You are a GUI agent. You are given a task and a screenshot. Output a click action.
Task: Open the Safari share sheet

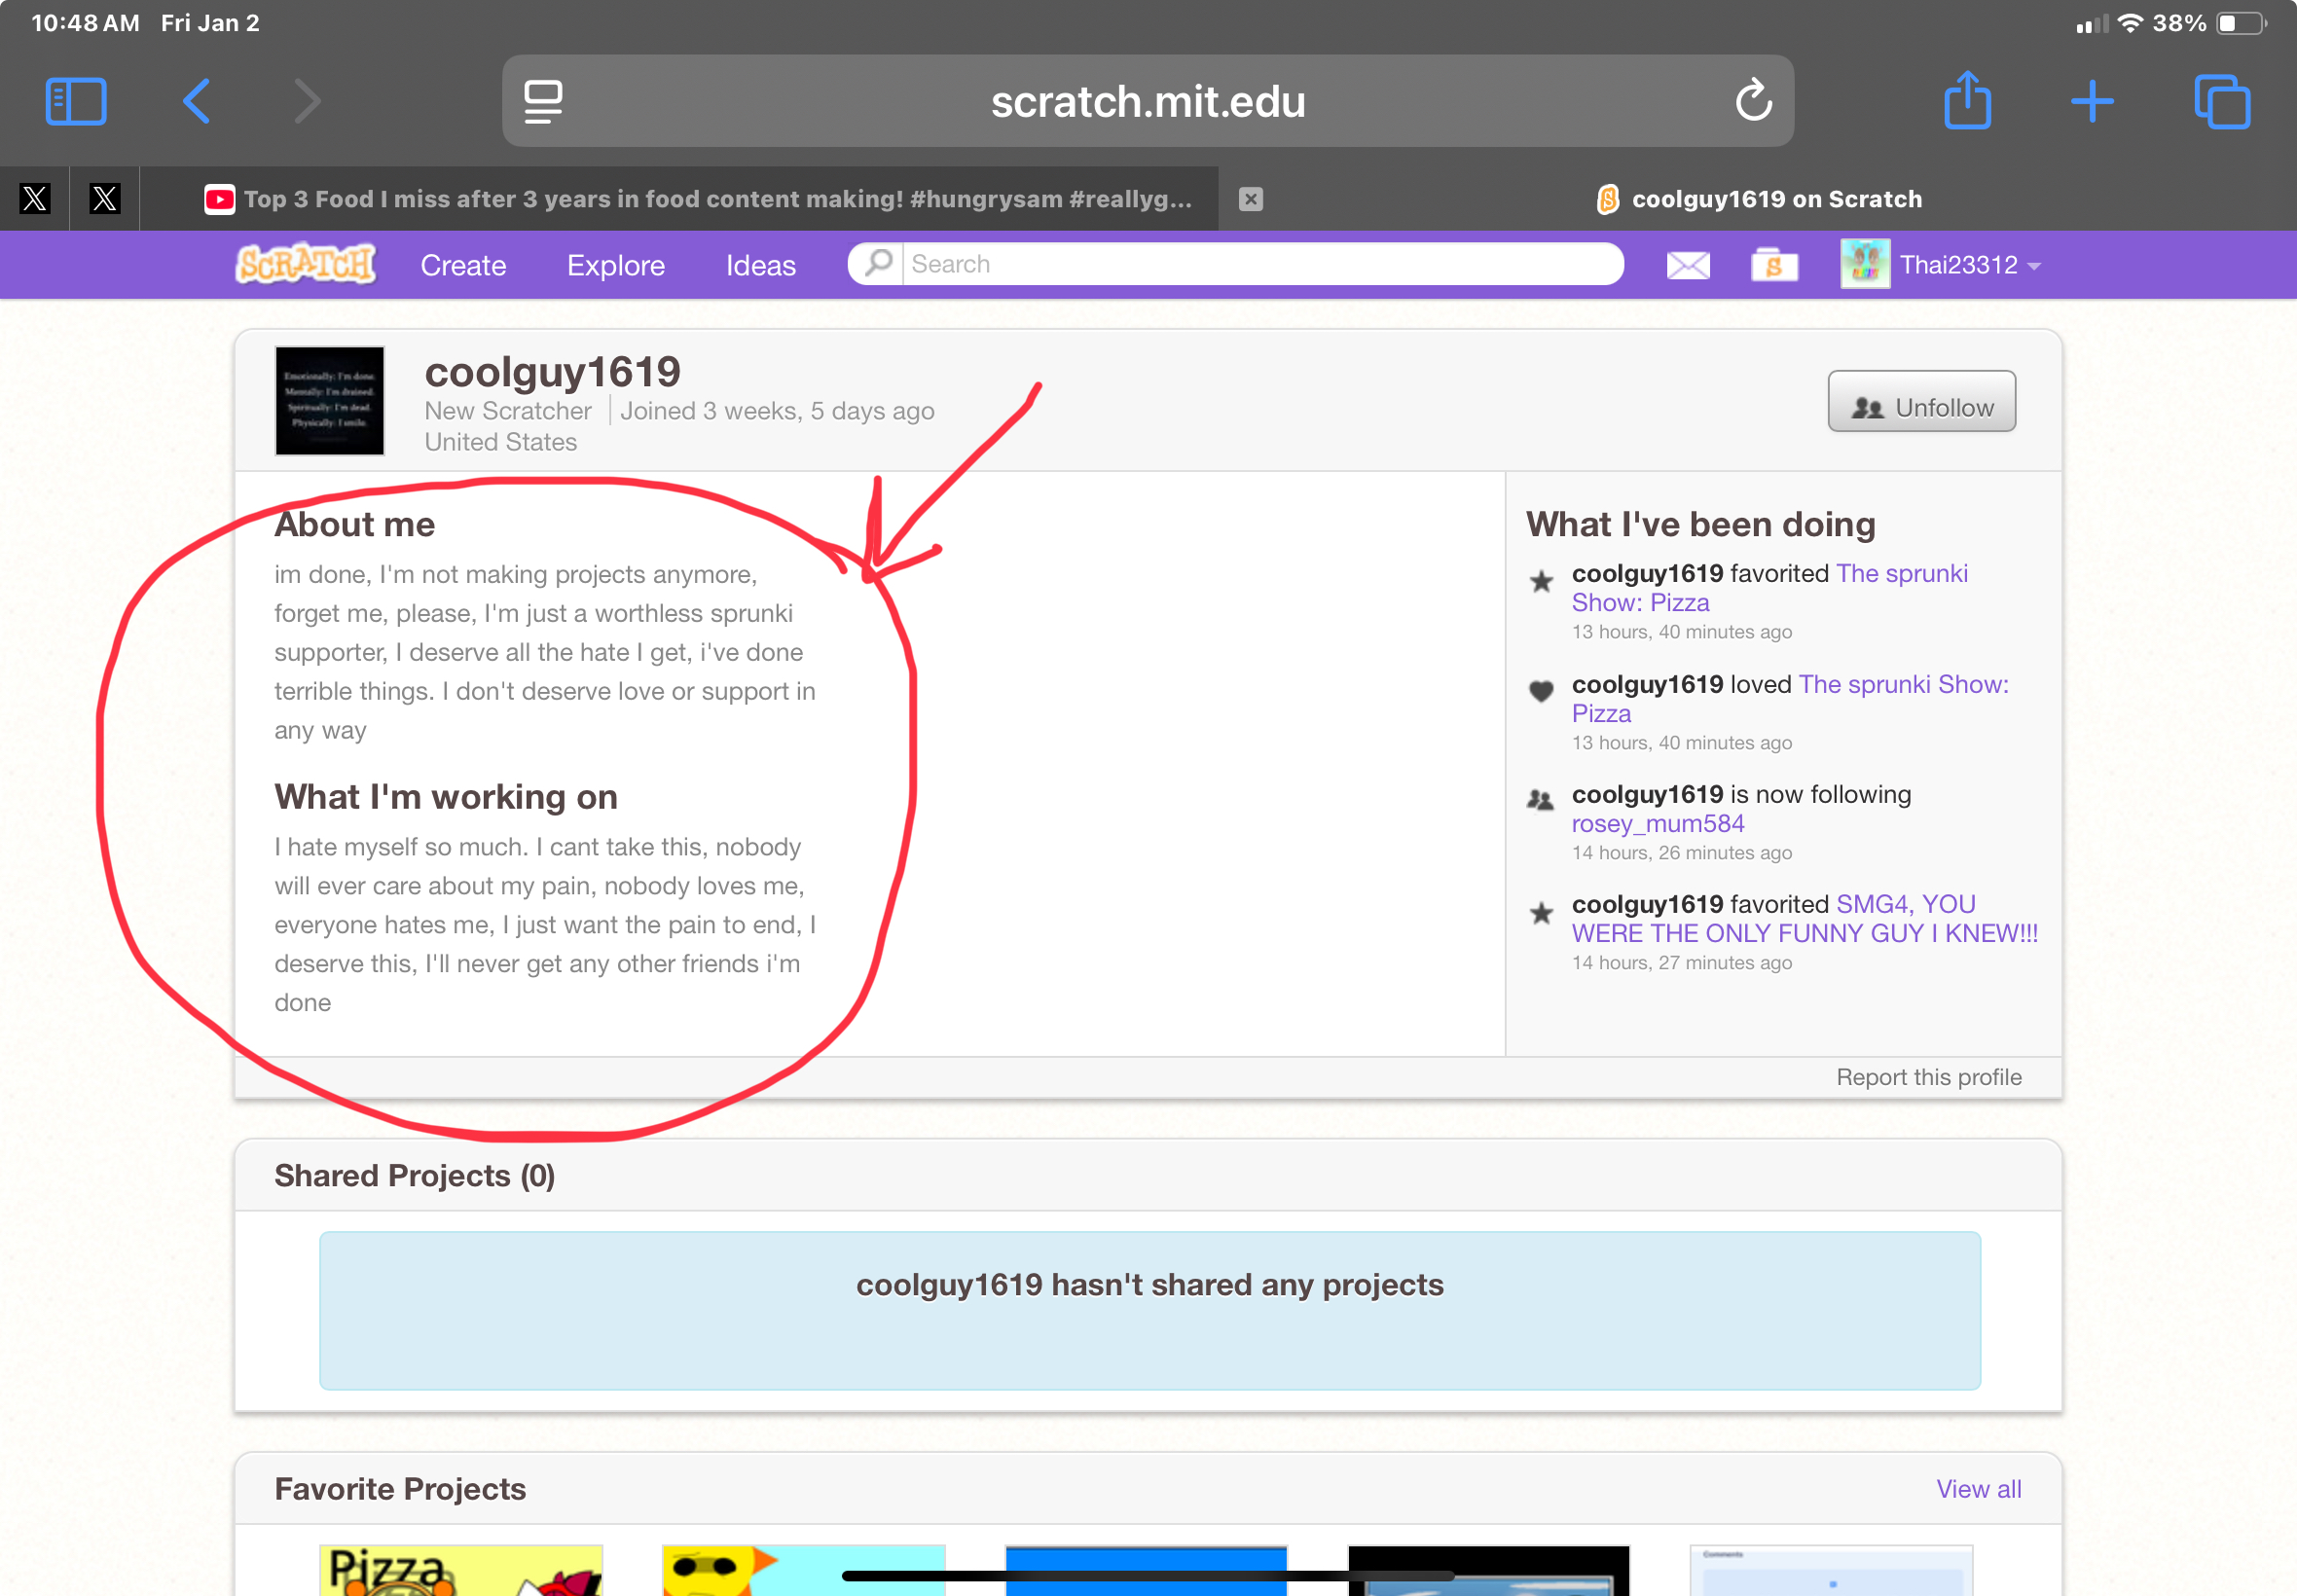[x=1967, y=102]
